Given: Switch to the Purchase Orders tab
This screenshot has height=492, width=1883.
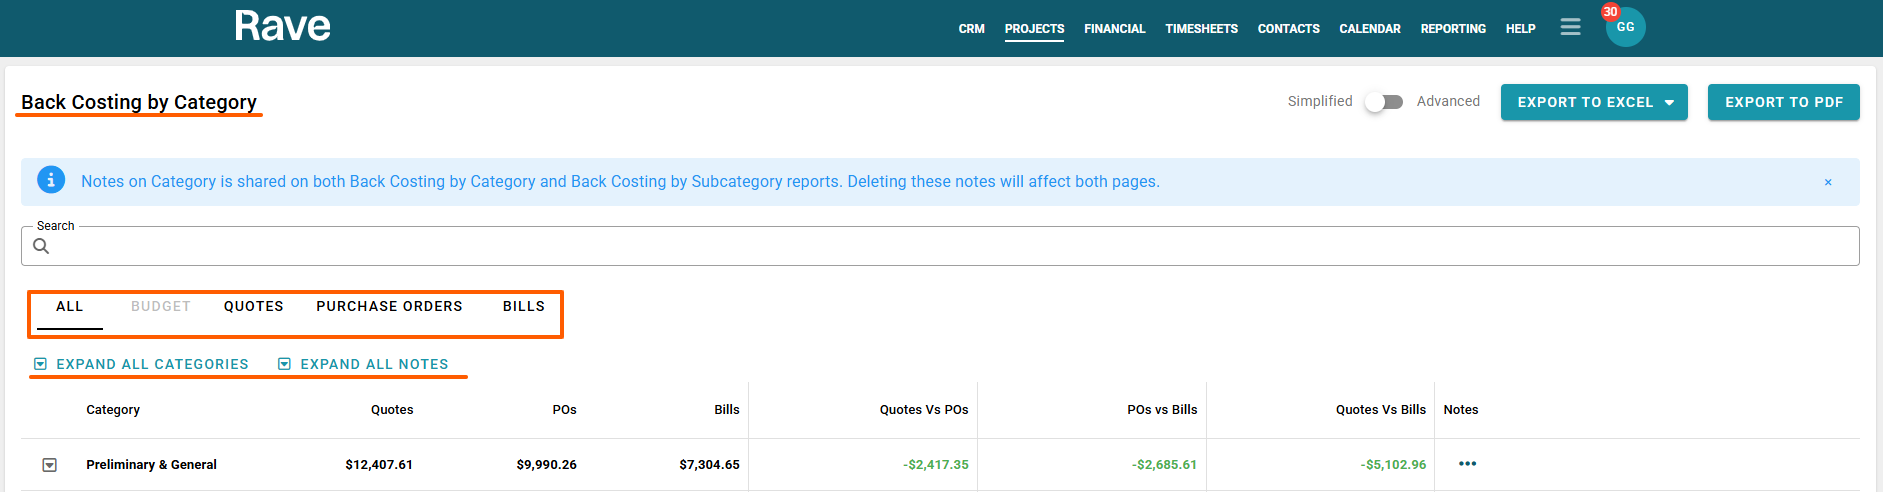Looking at the screenshot, I should [x=389, y=307].
